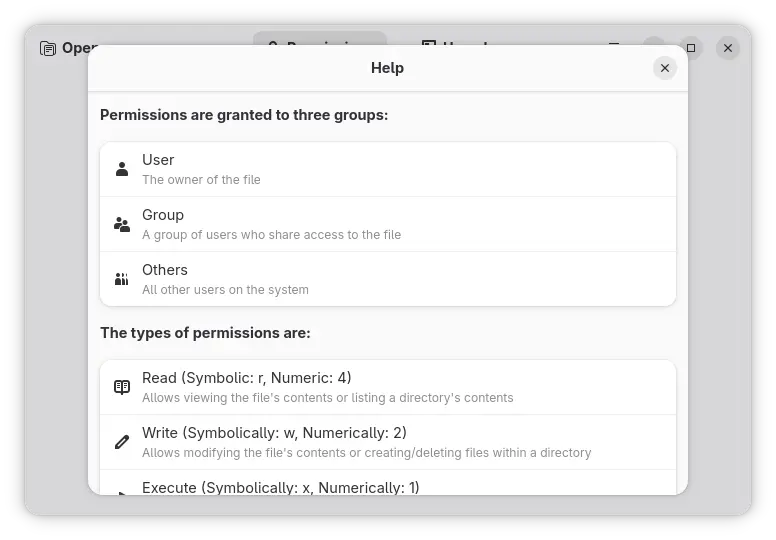Screen dimensions: 776x540
Task: Close the Help dialog
Action: 665,68
